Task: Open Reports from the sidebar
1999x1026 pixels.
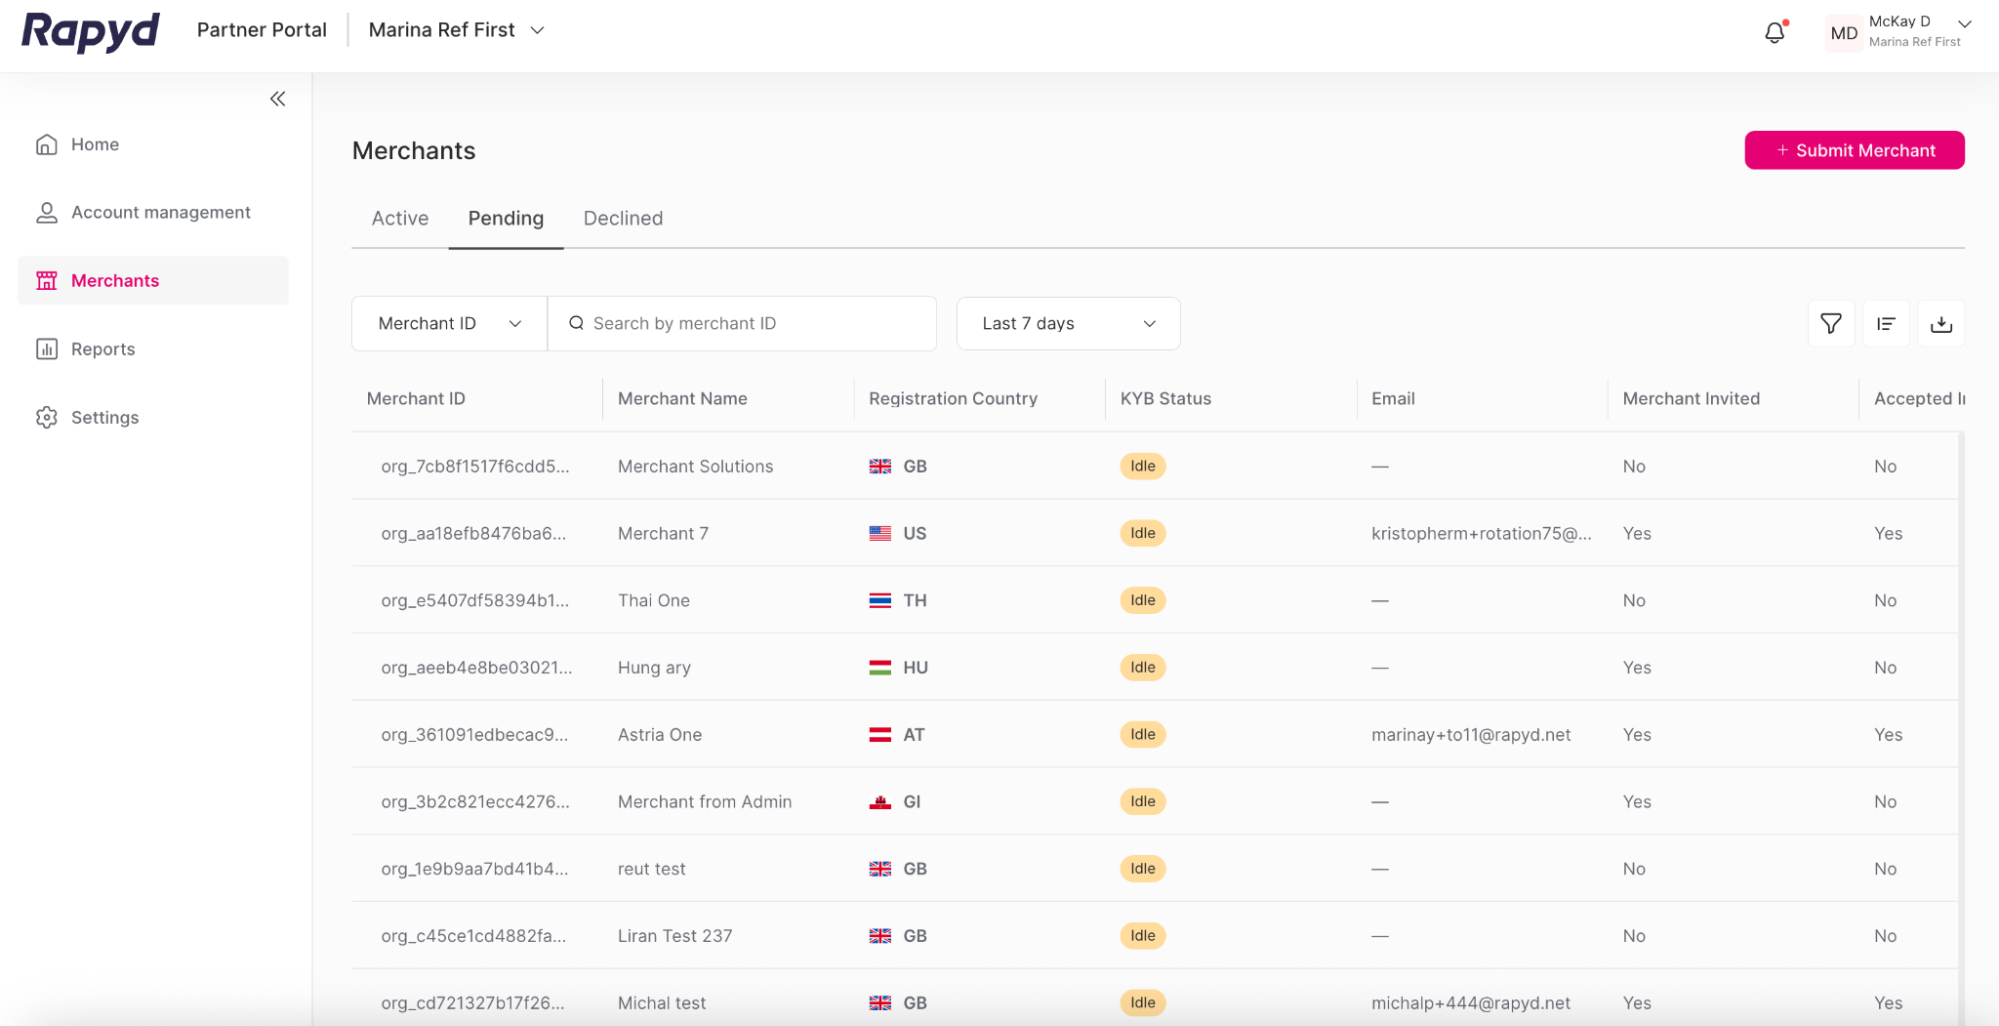Action: [x=103, y=348]
